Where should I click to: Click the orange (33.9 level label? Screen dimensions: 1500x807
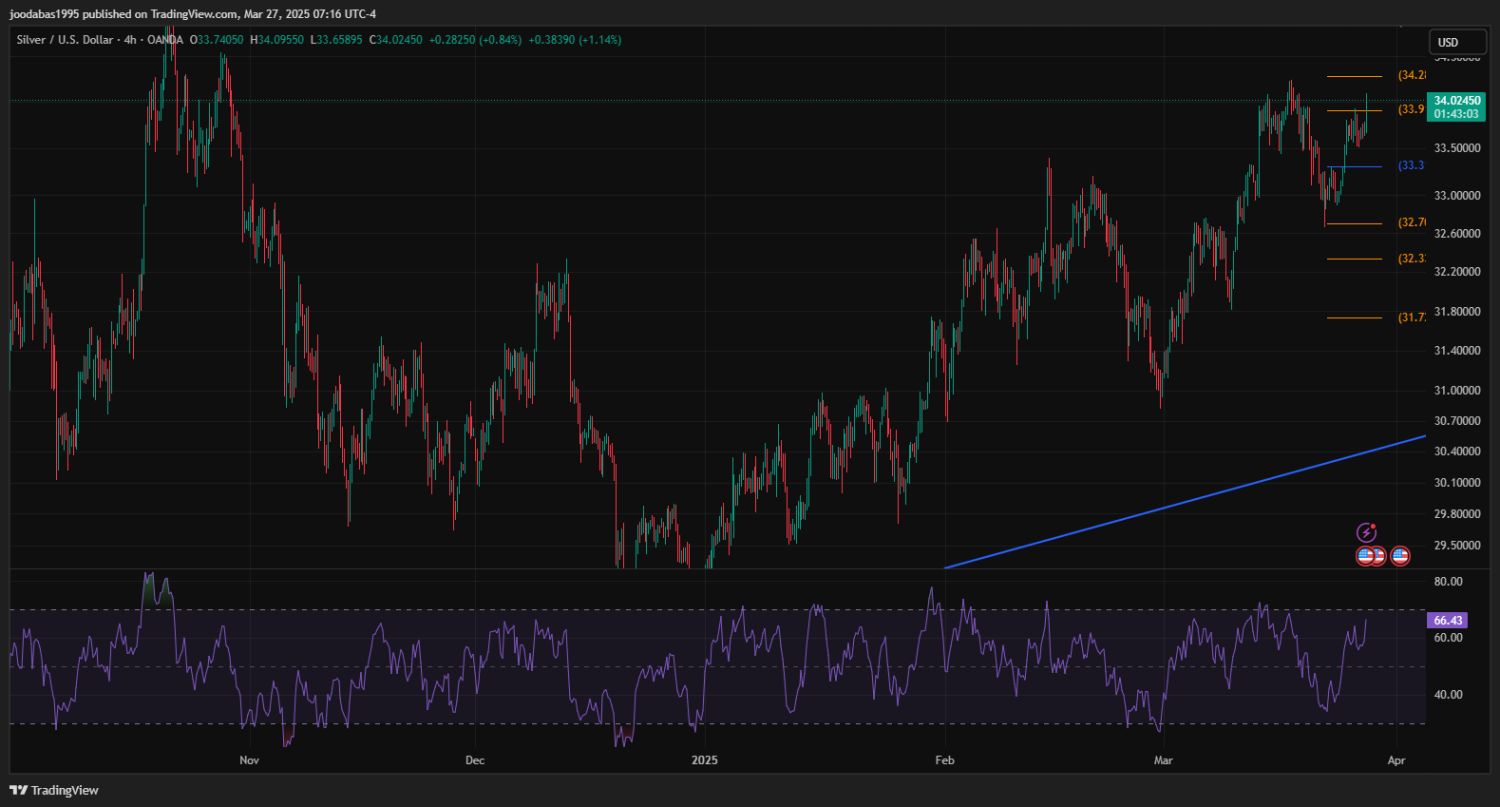1411,109
